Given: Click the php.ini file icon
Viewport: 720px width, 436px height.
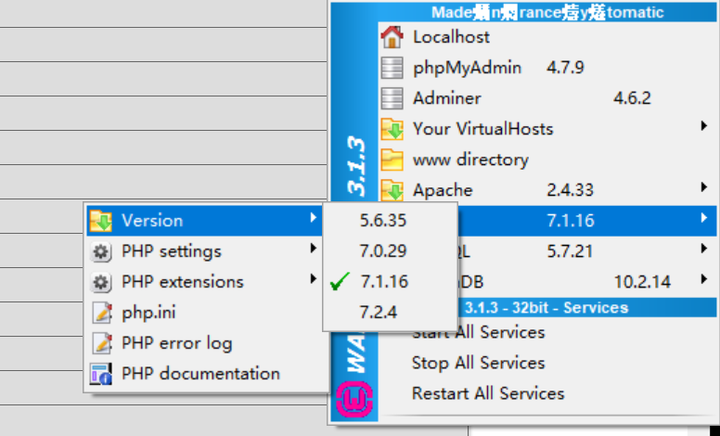Looking at the screenshot, I should pyautogui.click(x=101, y=312).
